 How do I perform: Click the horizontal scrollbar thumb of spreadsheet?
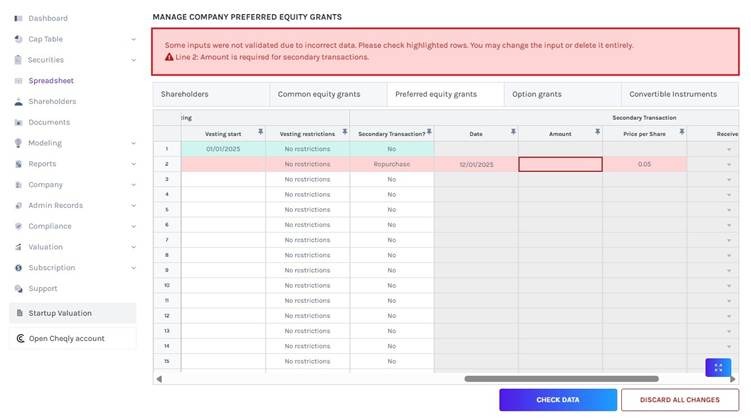click(560, 379)
